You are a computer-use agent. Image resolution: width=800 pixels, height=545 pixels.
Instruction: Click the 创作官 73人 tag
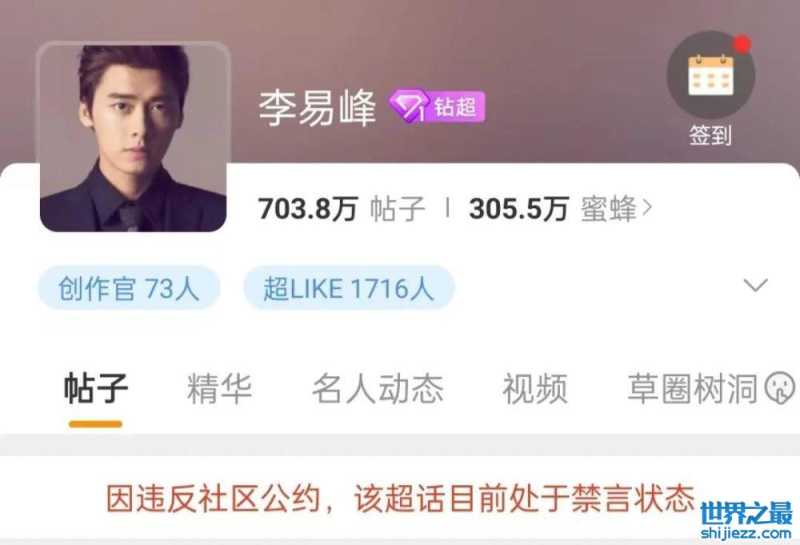pos(129,288)
